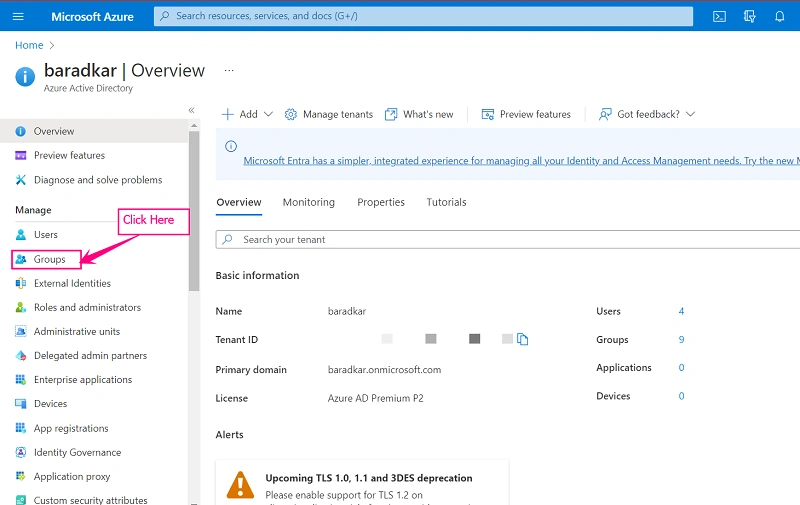Open the portal hamburger menu
The image size is (800, 505).
[18, 16]
